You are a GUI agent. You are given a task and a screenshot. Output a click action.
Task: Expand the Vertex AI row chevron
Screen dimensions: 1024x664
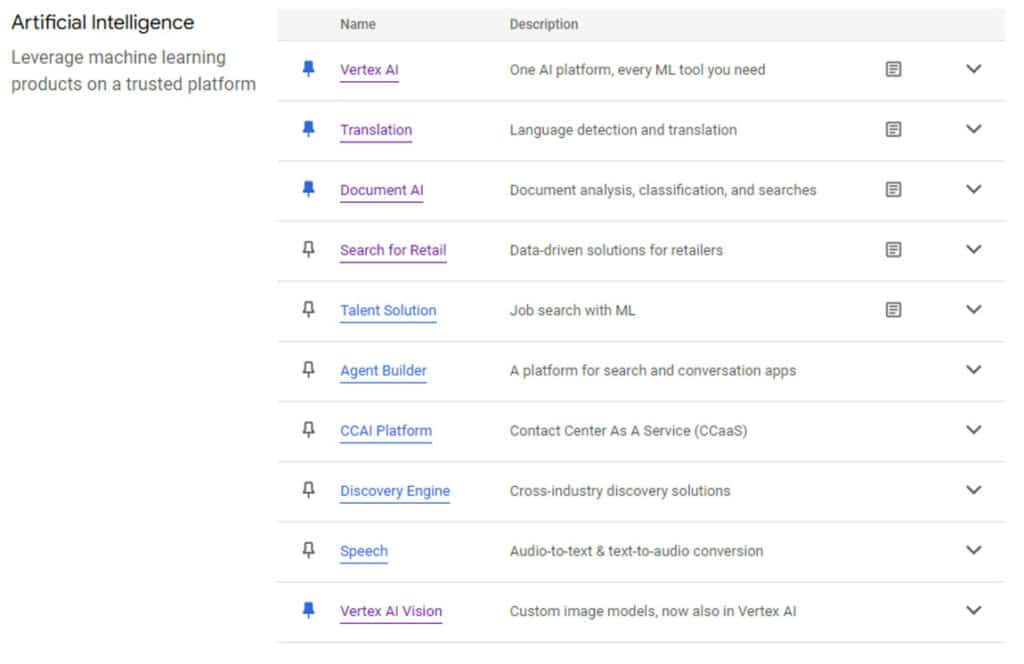pos(973,69)
